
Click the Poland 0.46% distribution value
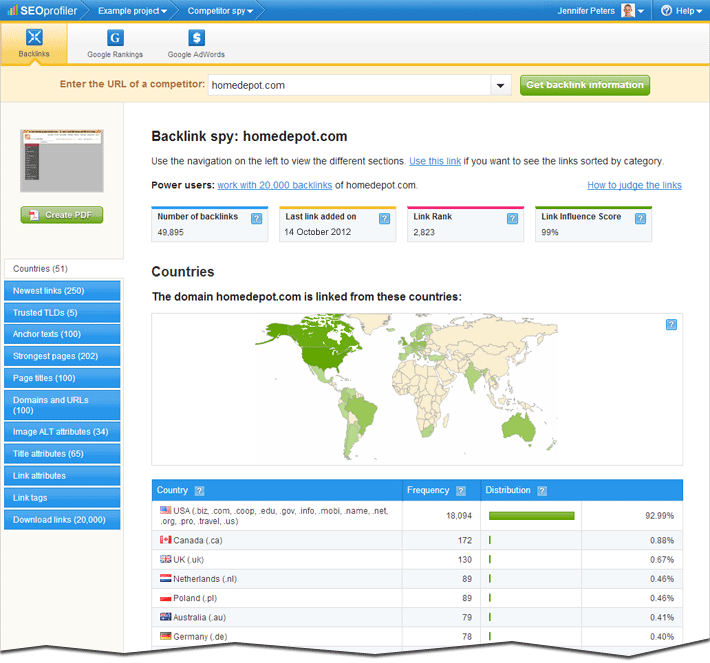coord(662,598)
